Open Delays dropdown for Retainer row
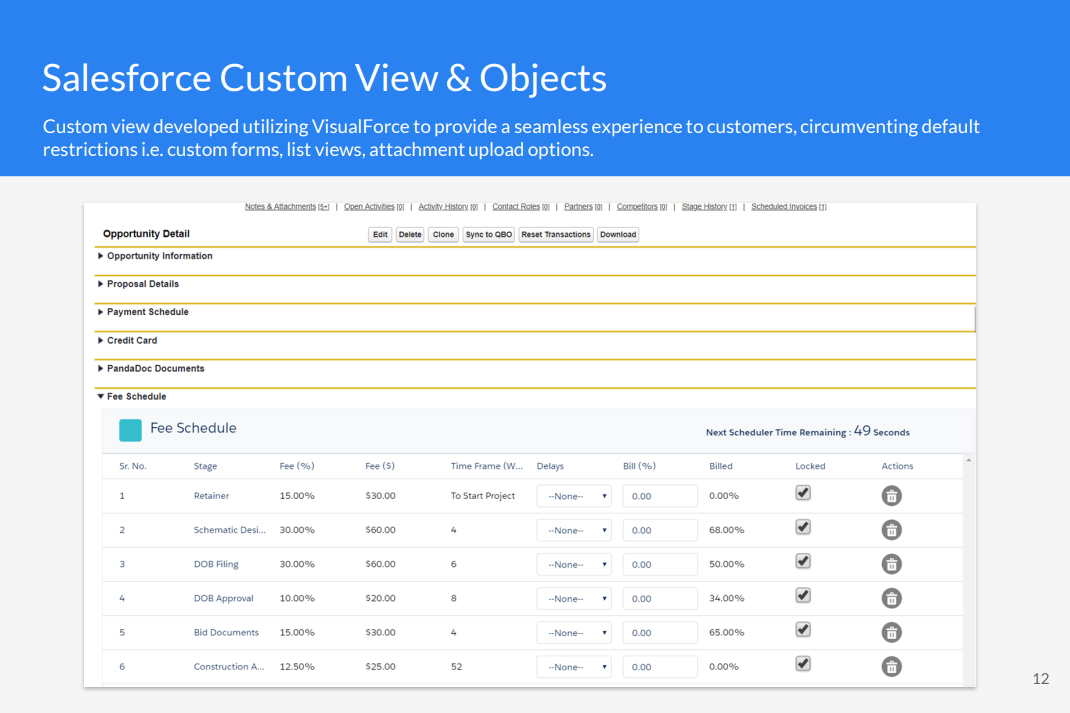The image size is (1070, 713). pyautogui.click(x=574, y=496)
